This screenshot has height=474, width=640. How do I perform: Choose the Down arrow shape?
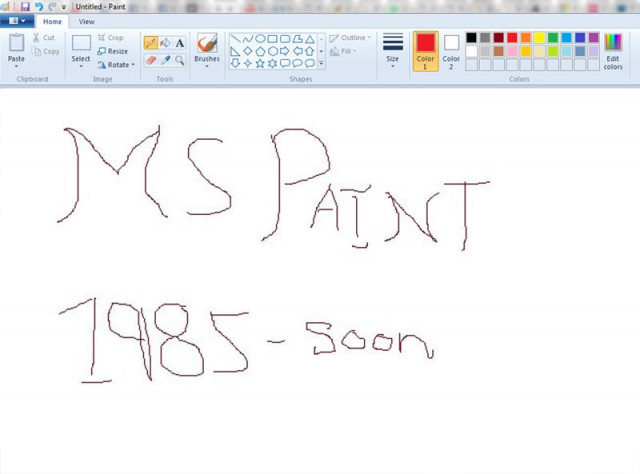(236, 63)
